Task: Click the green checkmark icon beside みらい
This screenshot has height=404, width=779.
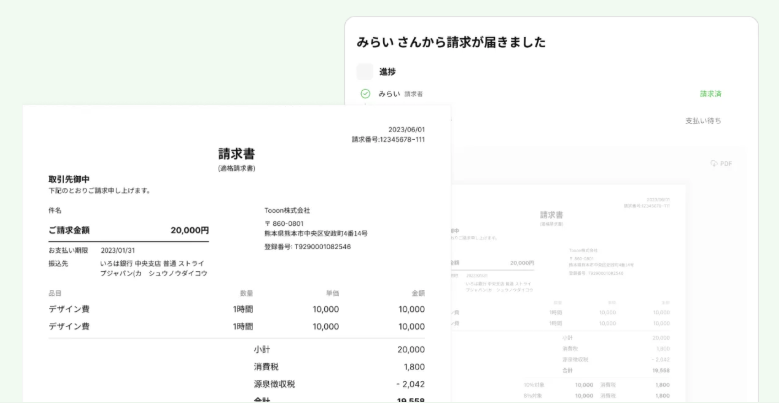Action: [x=365, y=94]
